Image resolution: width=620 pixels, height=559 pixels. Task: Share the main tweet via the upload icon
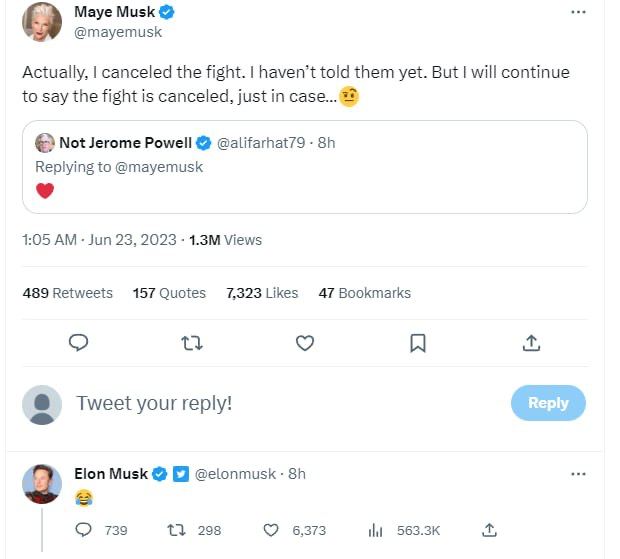[532, 343]
